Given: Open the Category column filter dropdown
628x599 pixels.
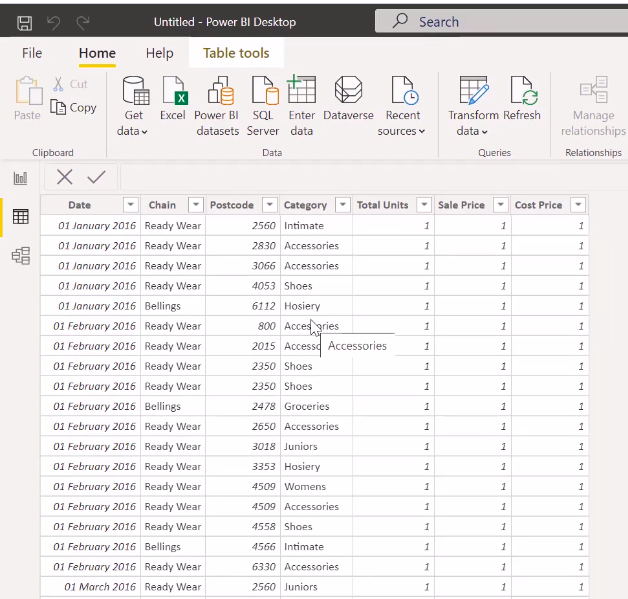Looking at the screenshot, I should coord(343,205).
